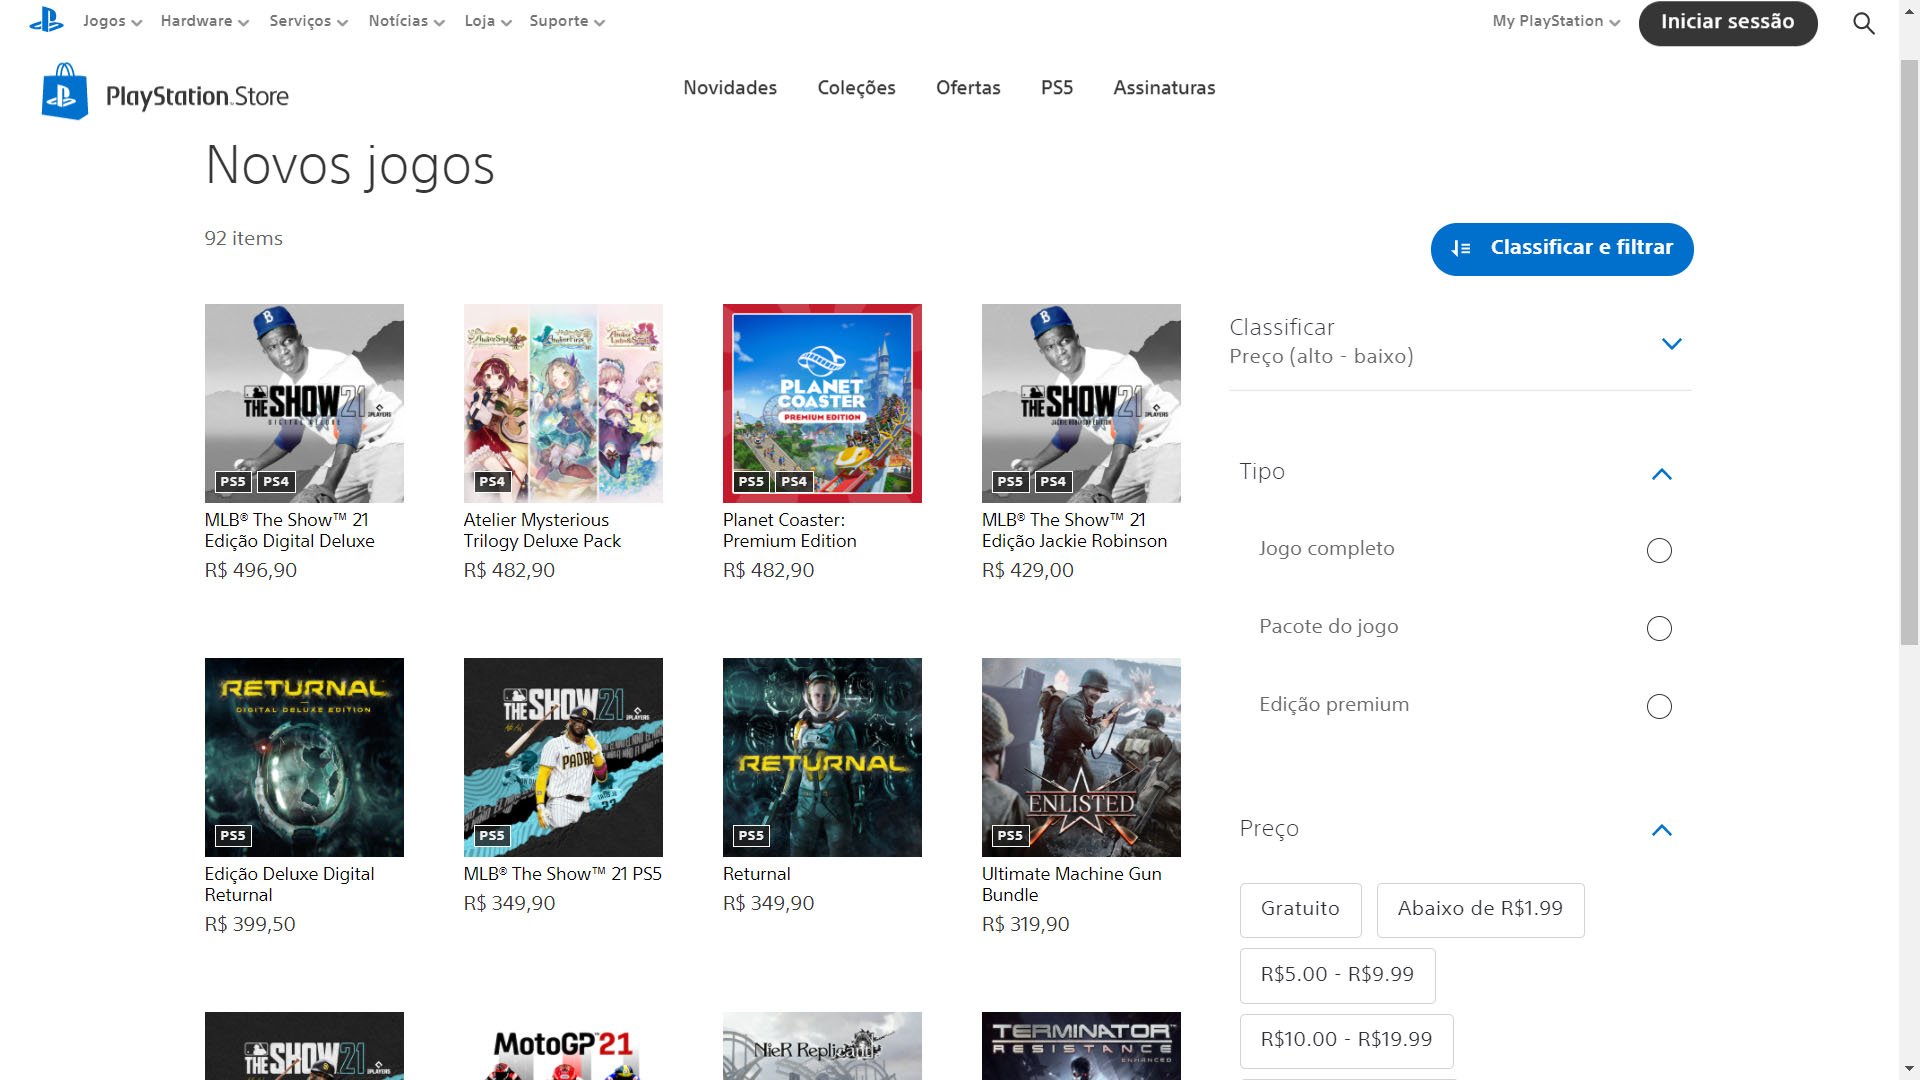
Task: Collapse the Tipo filter section
Action: tap(1661, 474)
